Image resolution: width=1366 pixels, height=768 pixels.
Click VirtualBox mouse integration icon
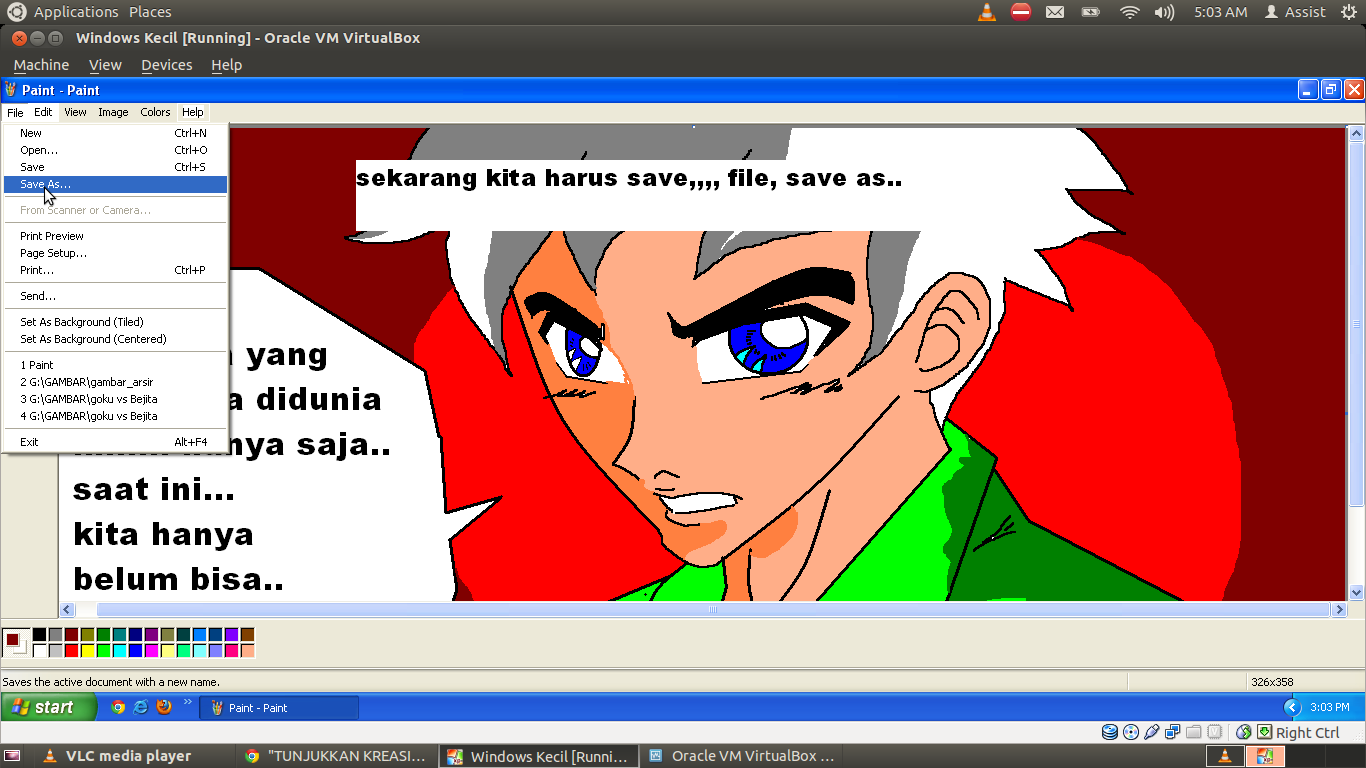coord(1244,732)
